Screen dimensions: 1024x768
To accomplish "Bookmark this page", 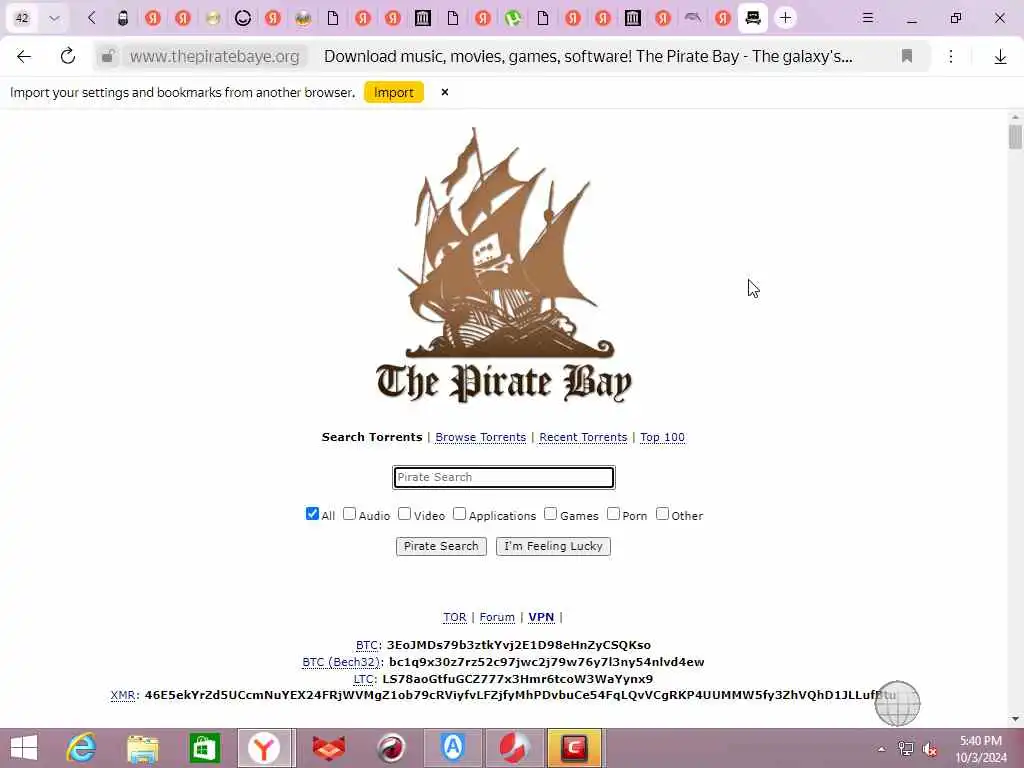I will point(906,57).
